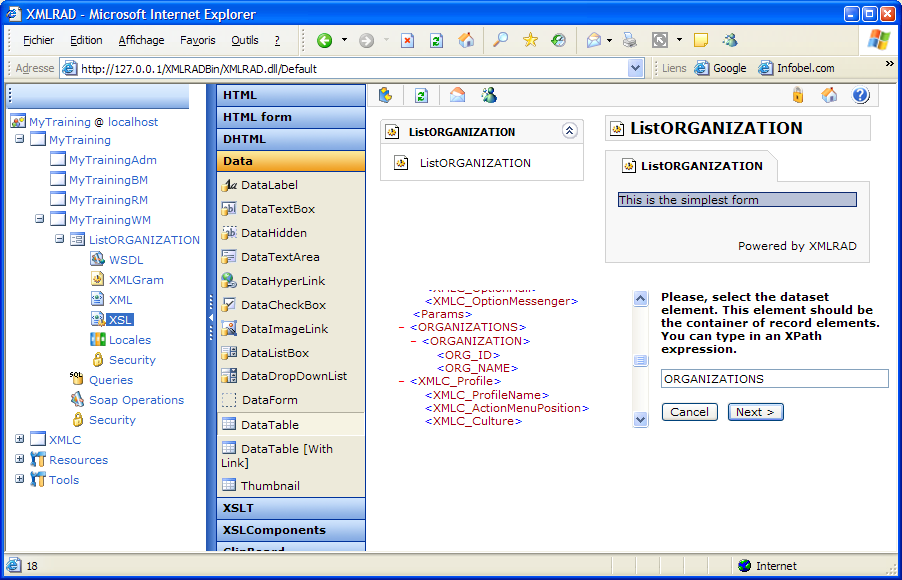Open the Affichage menu
Viewport: 902px width, 580px height.
click(x=141, y=40)
